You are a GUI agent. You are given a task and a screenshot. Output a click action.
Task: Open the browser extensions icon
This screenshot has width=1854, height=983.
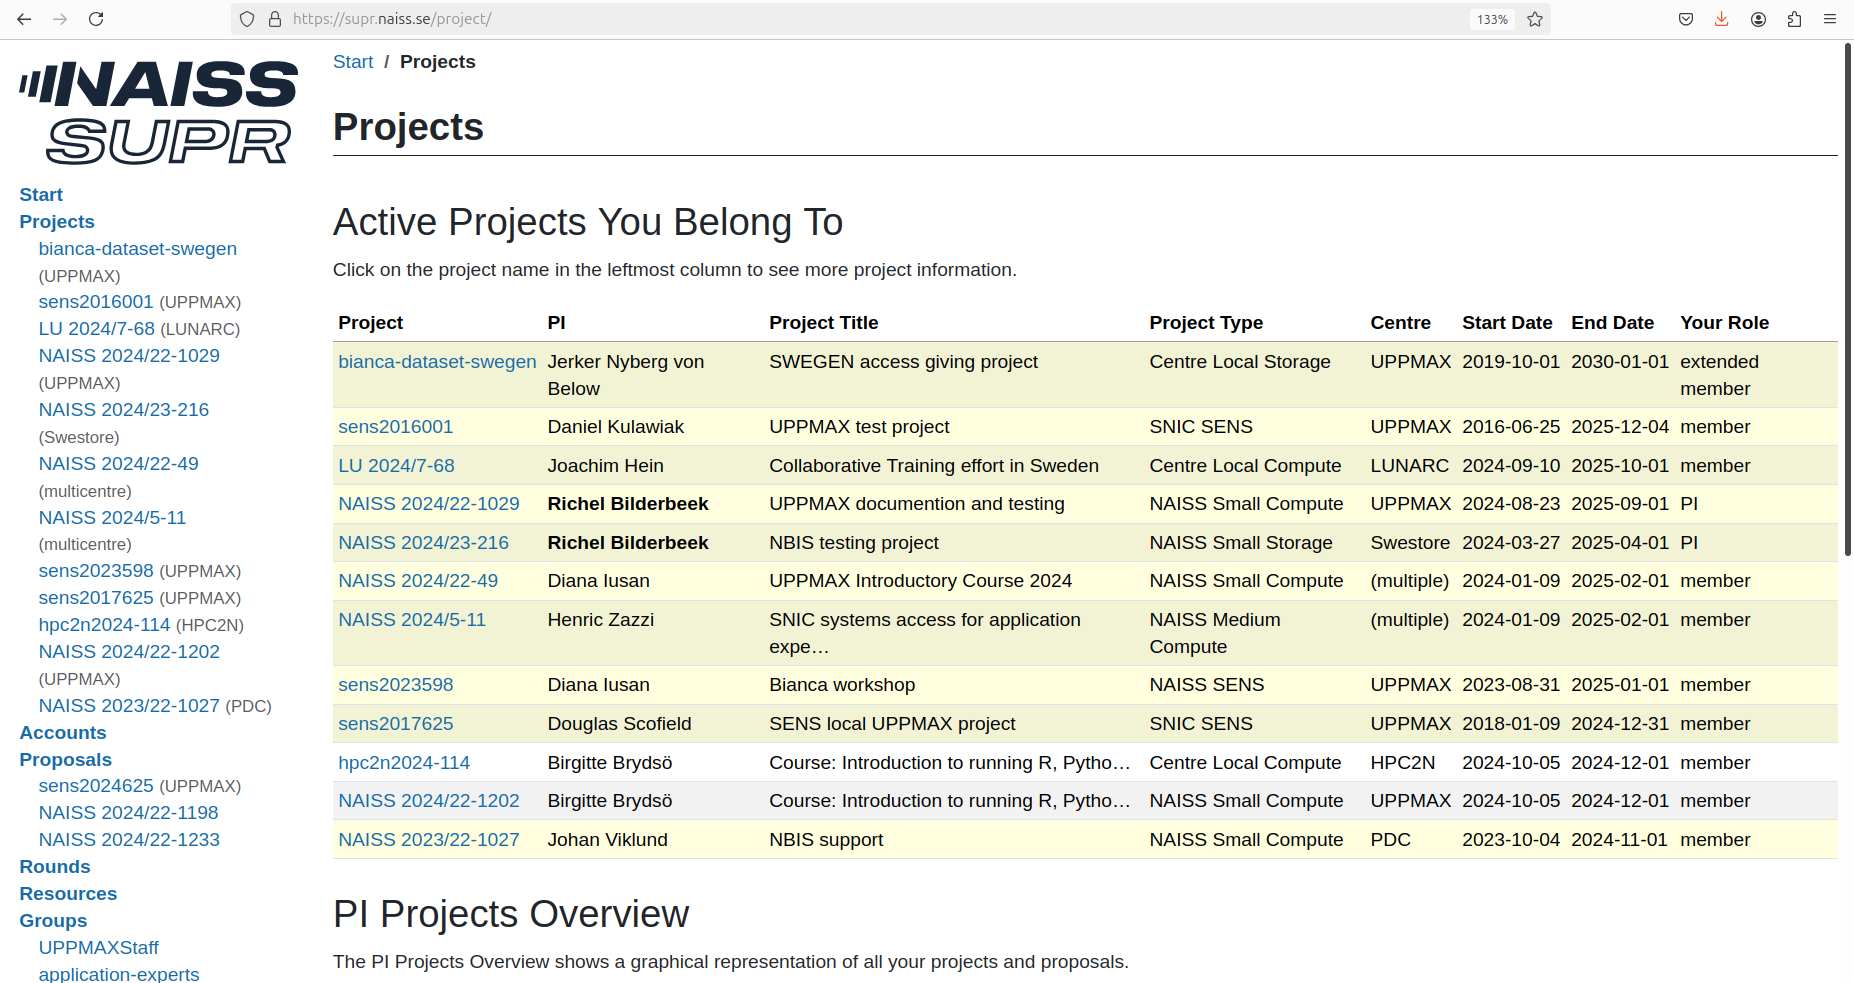tap(1795, 18)
